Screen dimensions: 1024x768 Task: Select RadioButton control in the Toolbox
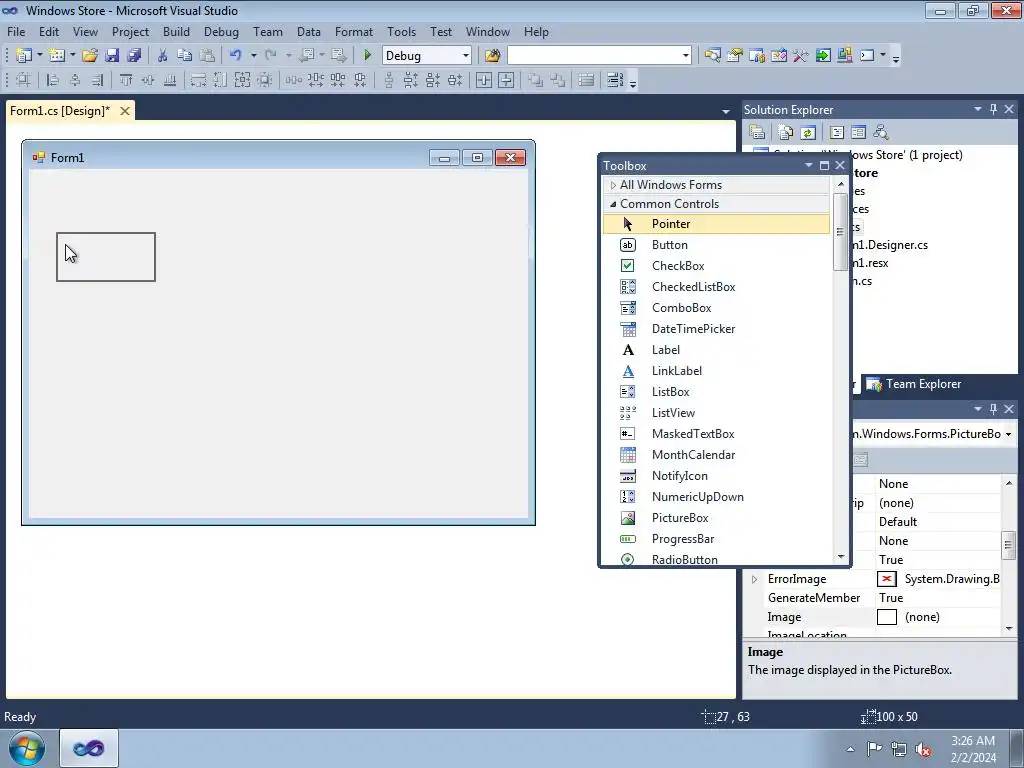click(716, 559)
